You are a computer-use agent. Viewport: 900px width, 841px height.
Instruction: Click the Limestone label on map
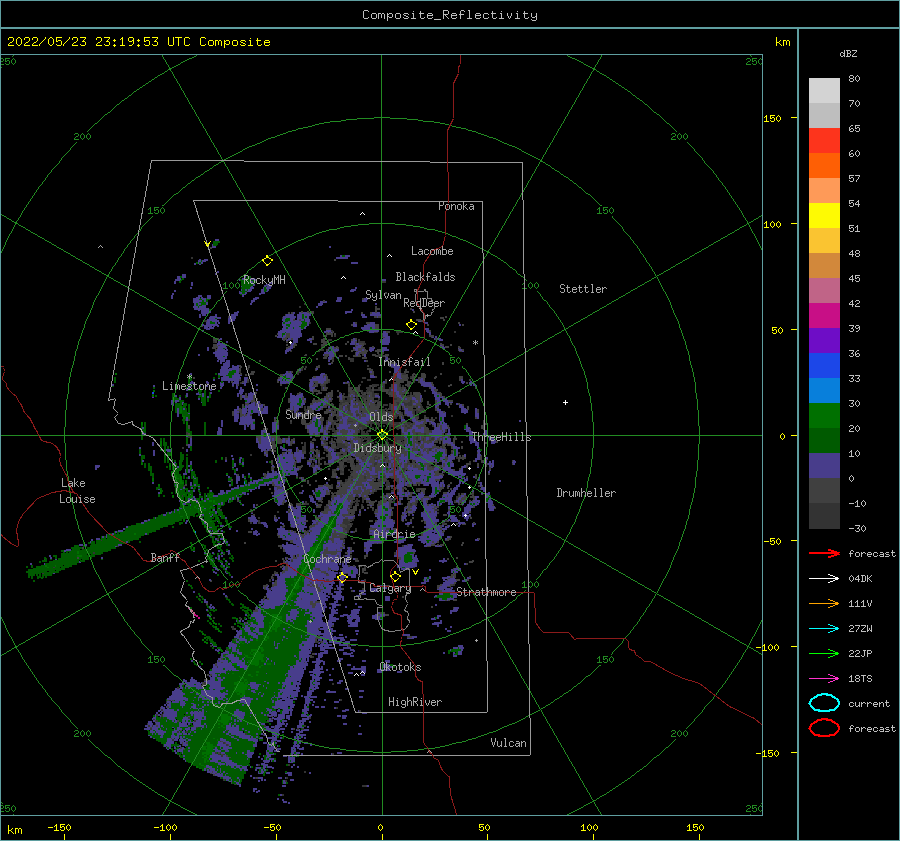click(189, 386)
